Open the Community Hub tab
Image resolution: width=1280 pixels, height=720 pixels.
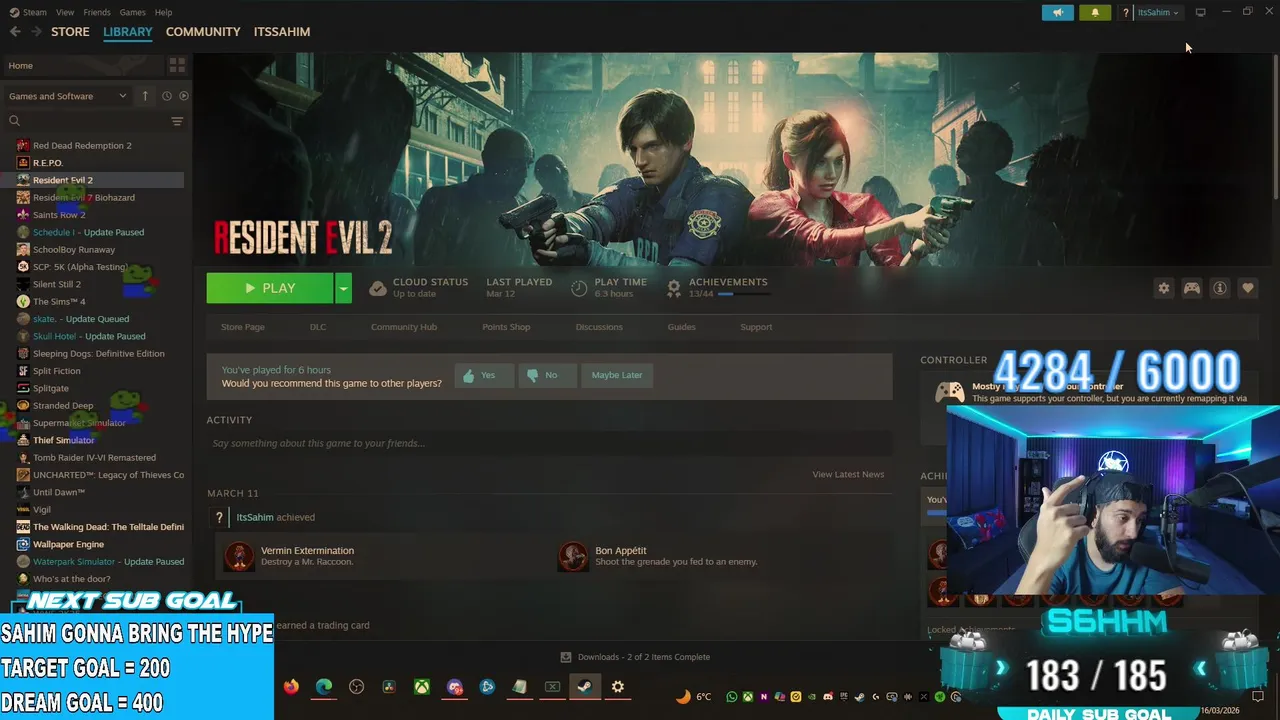(404, 327)
